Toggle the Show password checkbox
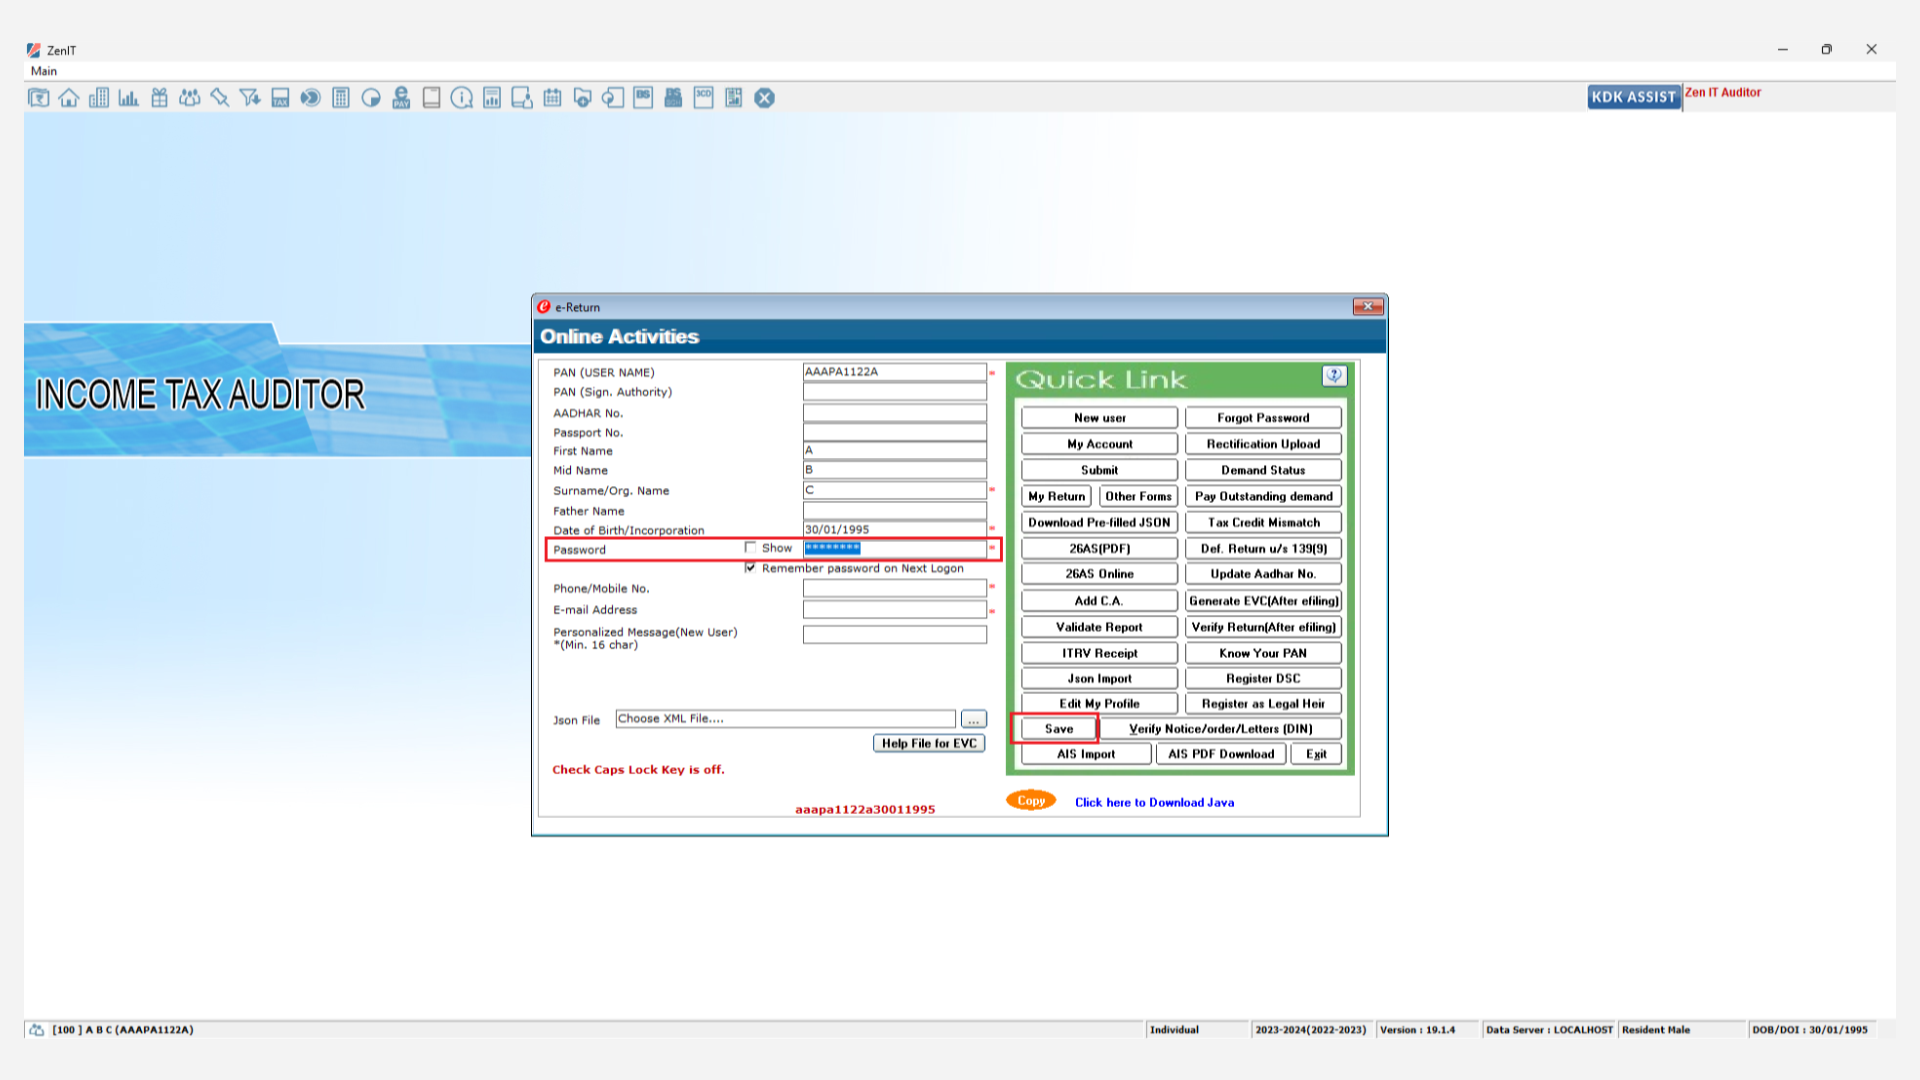The height and width of the screenshot is (1080, 1920). pos(751,547)
